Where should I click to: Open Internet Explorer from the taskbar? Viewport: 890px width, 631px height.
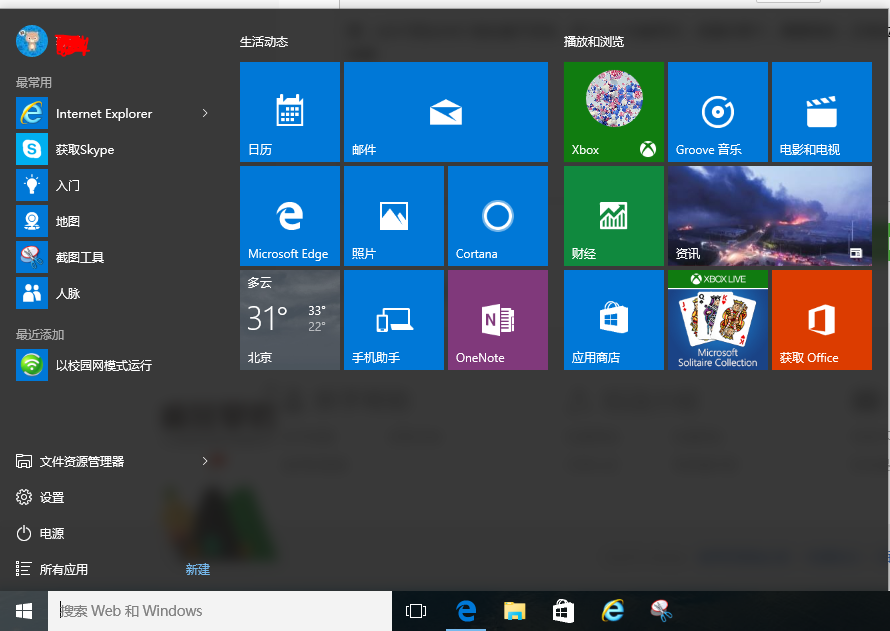tap(613, 611)
